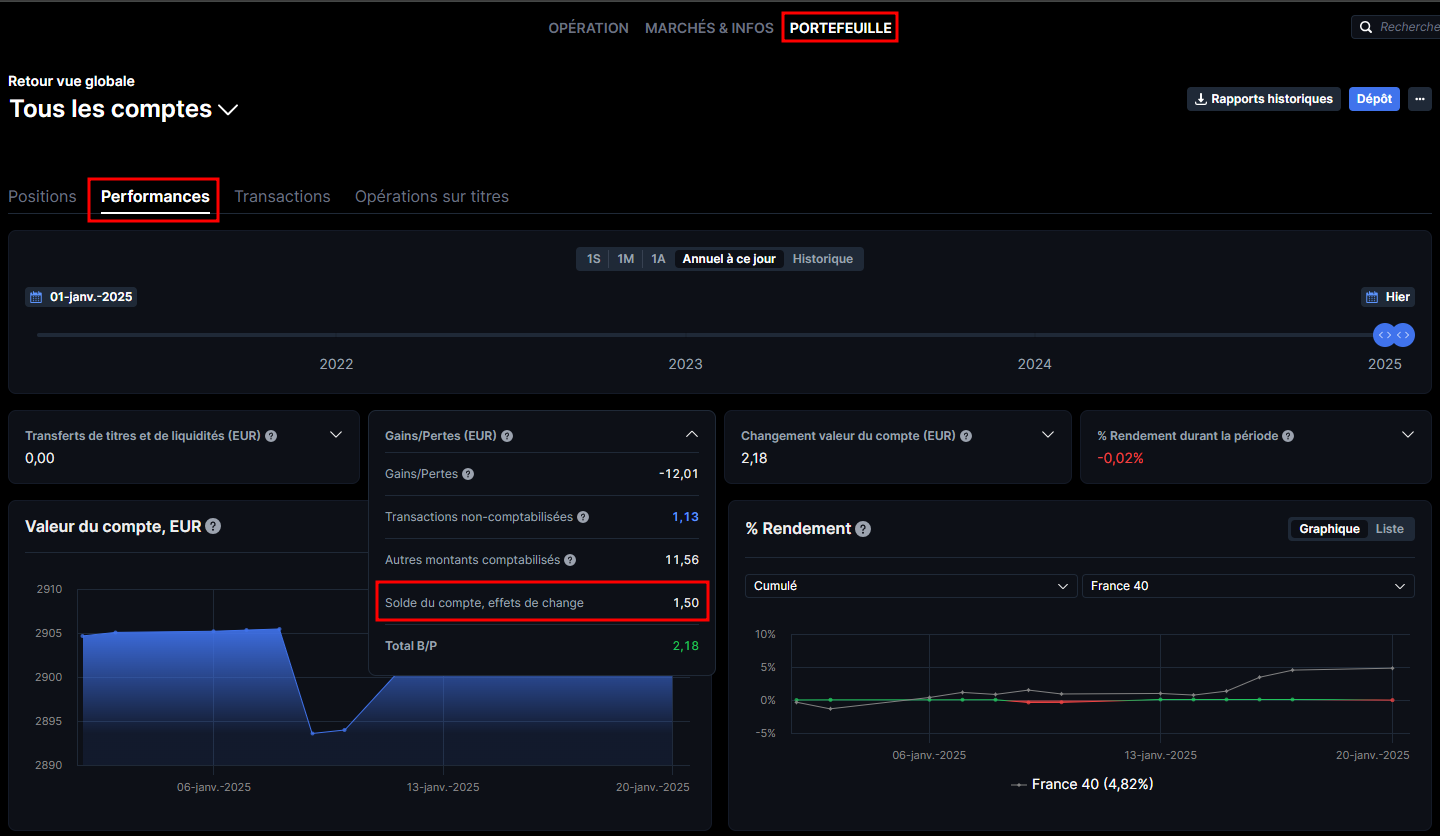This screenshot has height=836, width=1440.
Task: Click help icon beside % Rendement chart title
Action: point(863,529)
